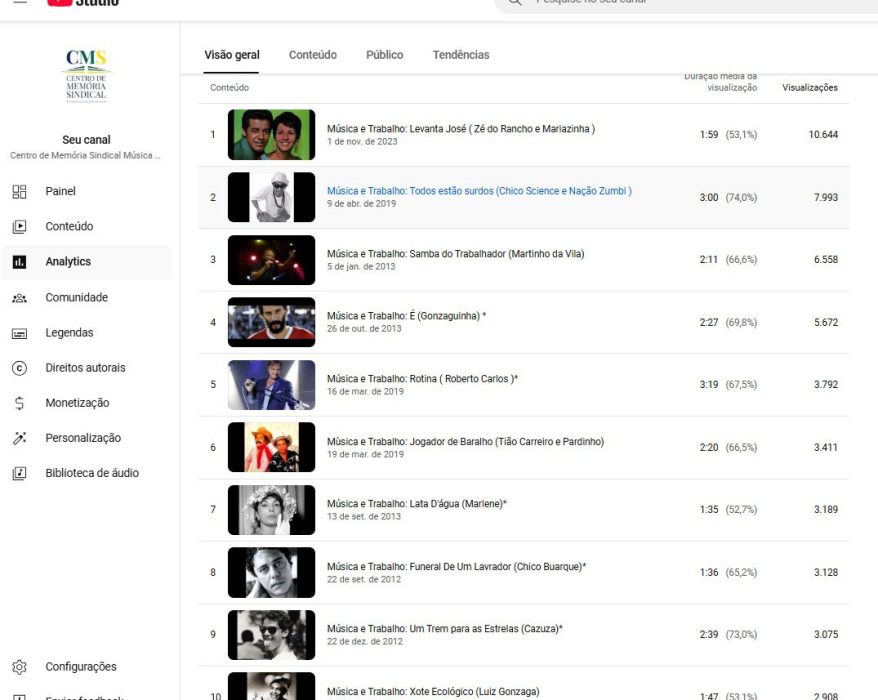Open the Personalização magic wand icon
The image size is (878, 700).
tap(19, 438)
